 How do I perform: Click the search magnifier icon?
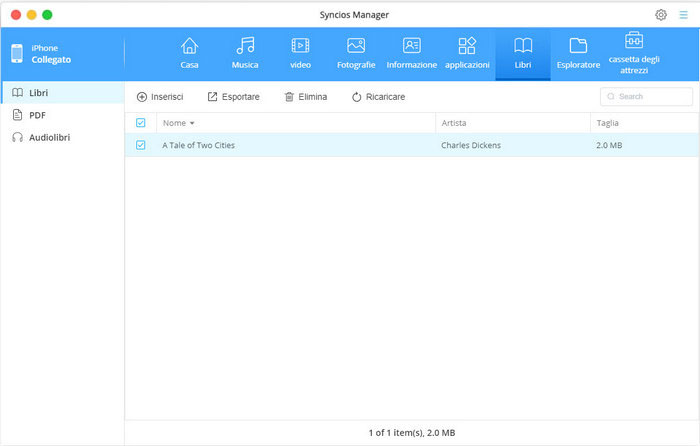tap(611, 96)
